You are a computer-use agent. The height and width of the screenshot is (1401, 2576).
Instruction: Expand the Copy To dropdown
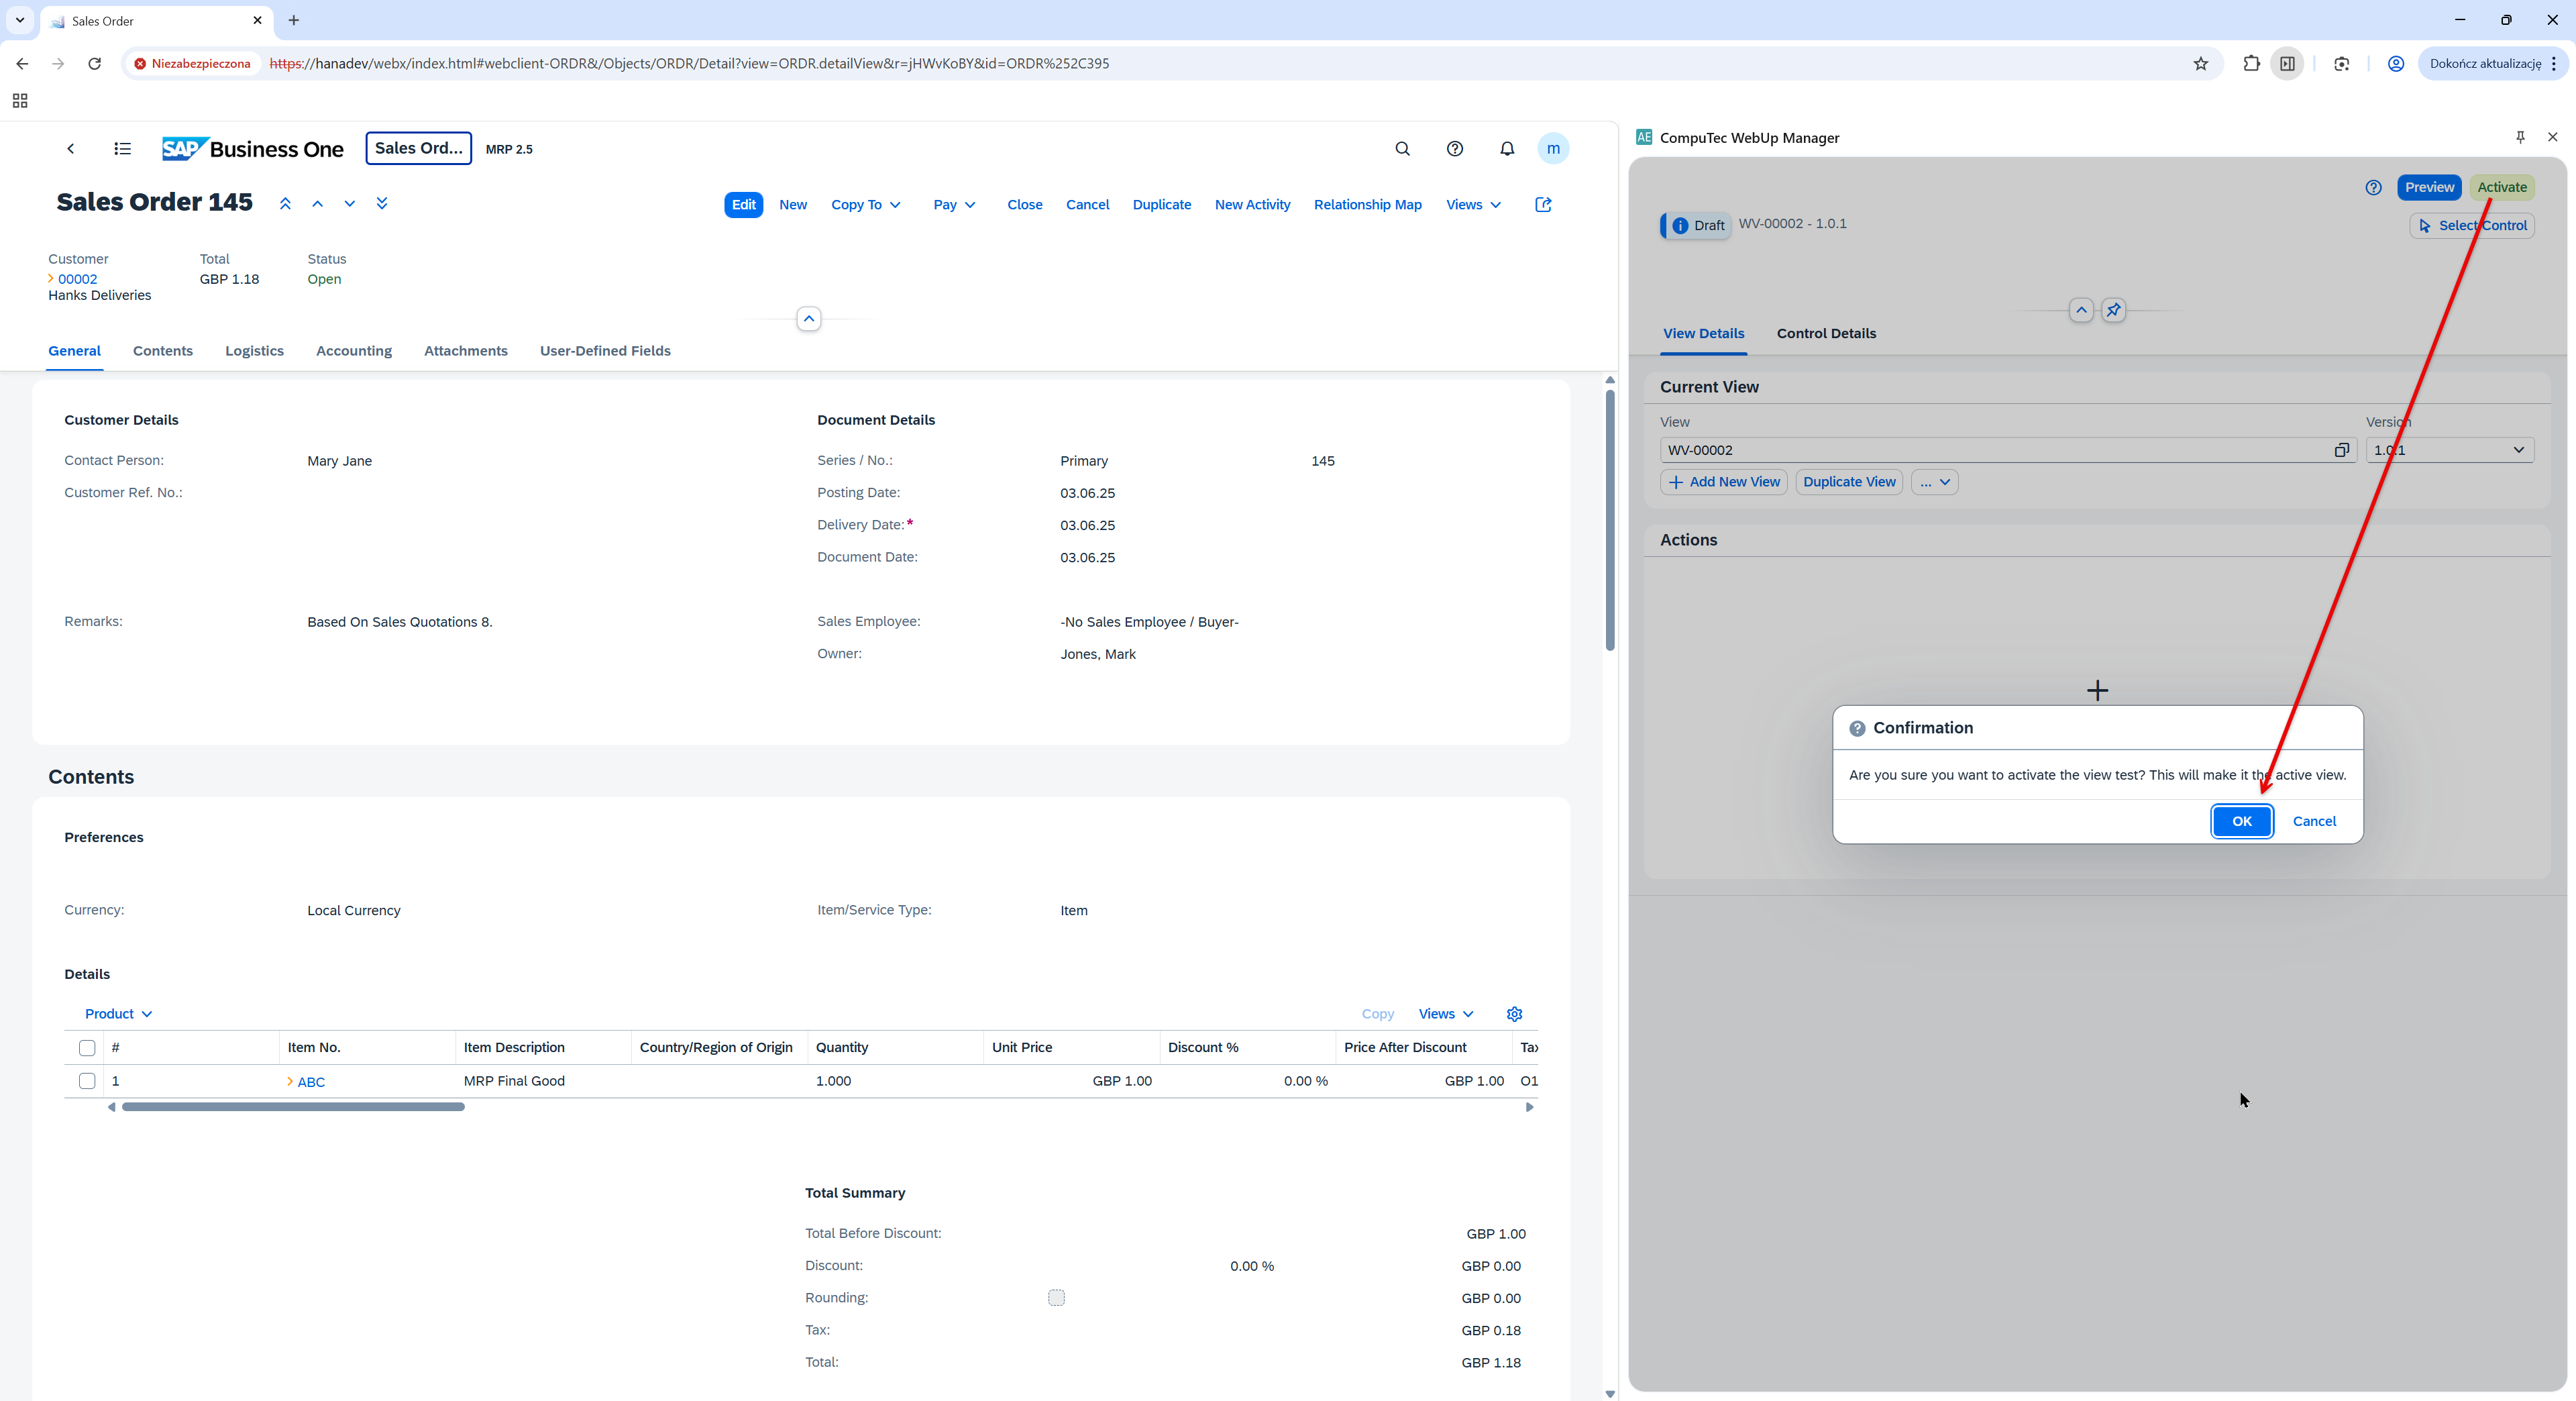tap(865, 204)
